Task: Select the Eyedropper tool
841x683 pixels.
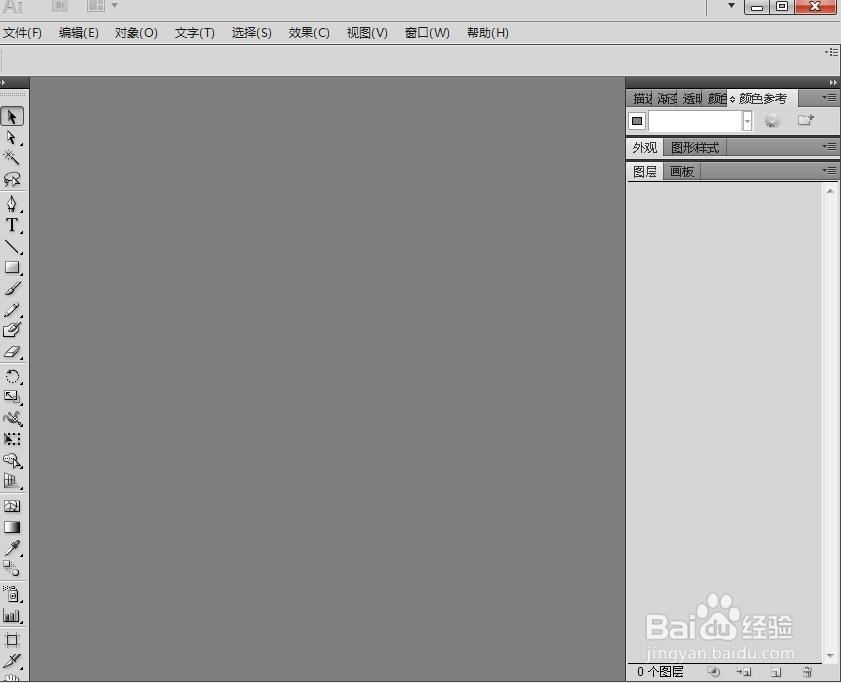Action: click(12, 548)
